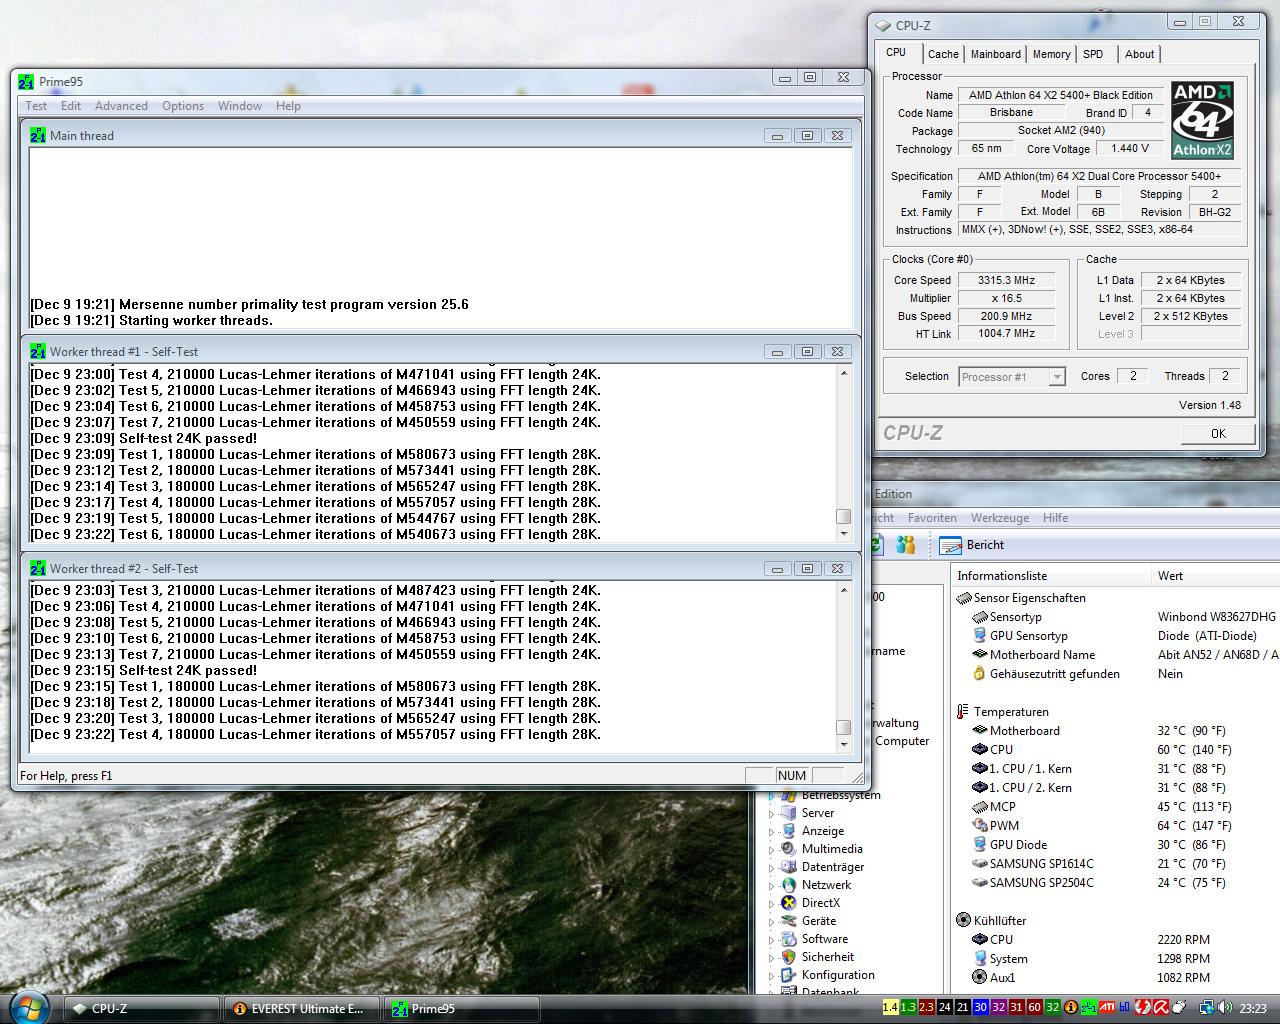Open the Advanced menu in Prime95
This screenshot has width=1280, height=1024.
point(121,106)
